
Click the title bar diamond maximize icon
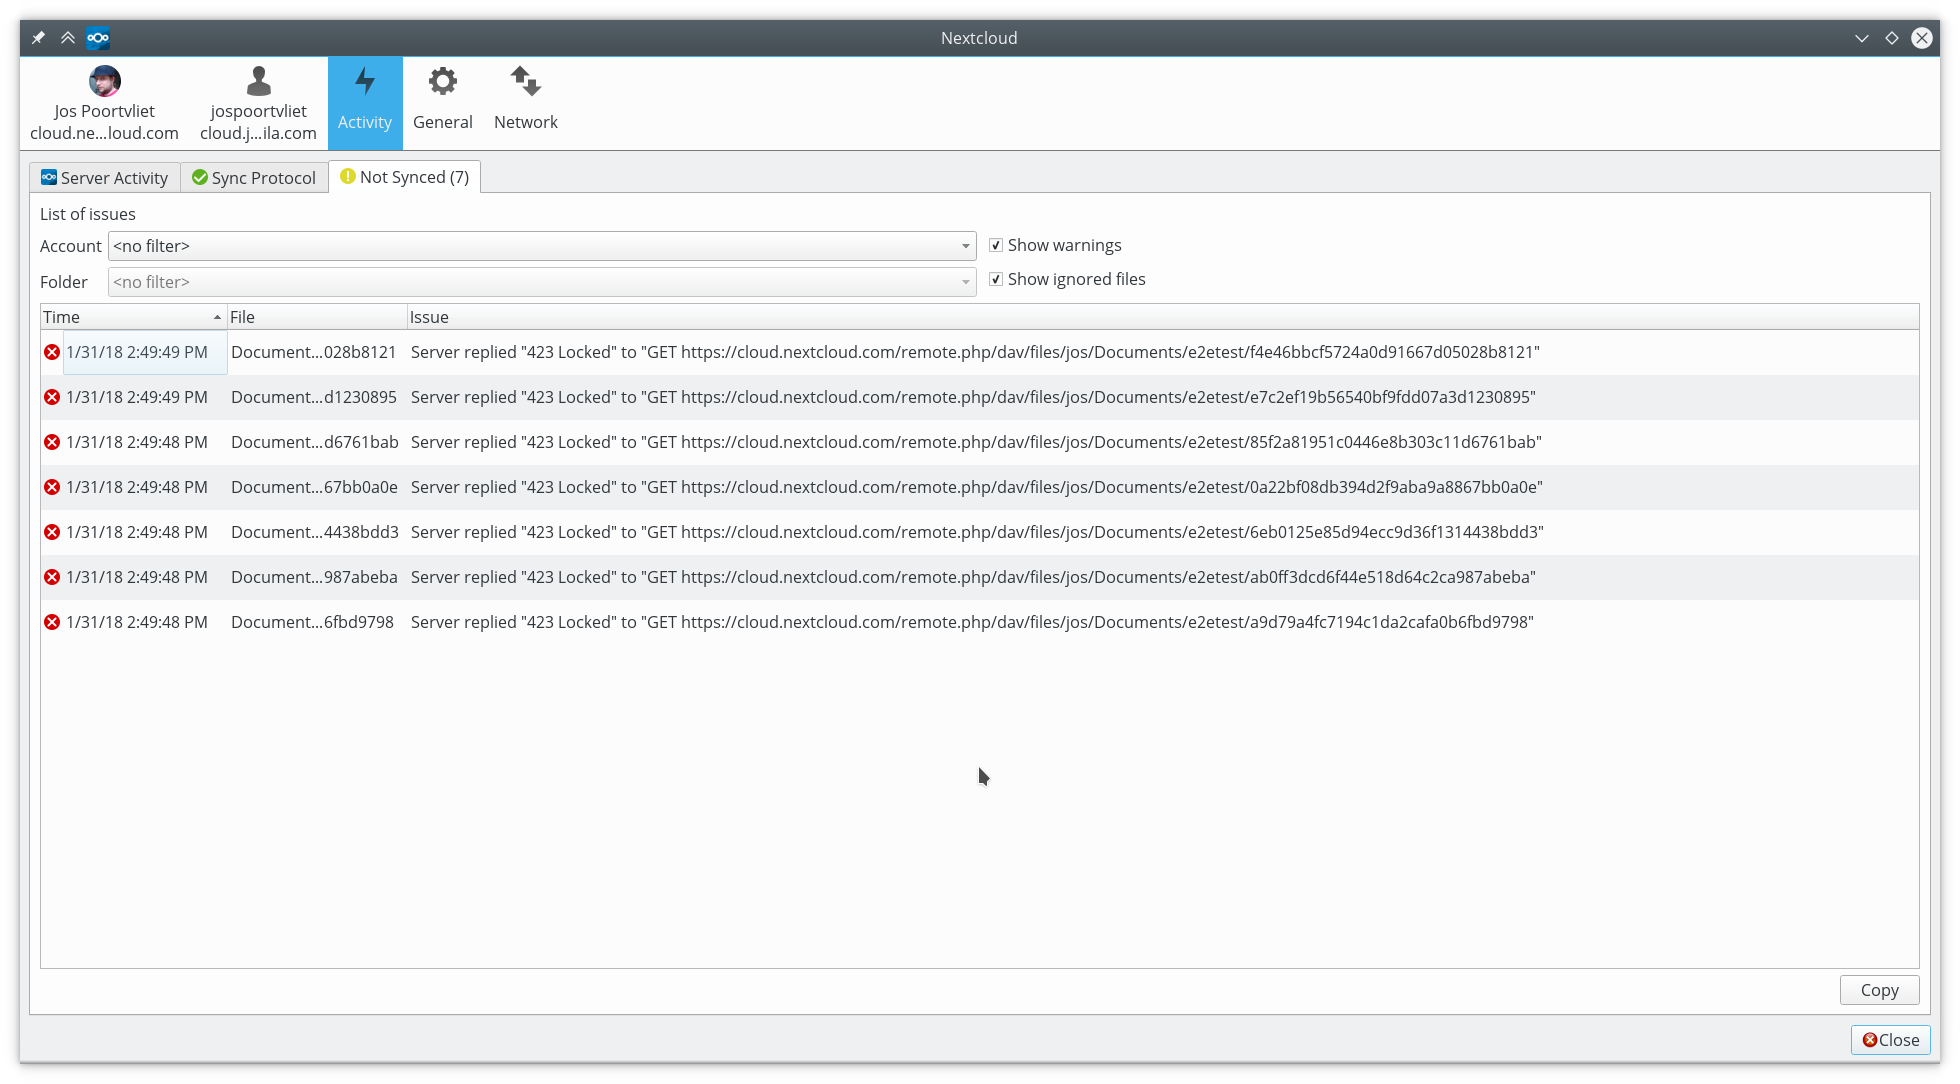[x=1892, y=38]
